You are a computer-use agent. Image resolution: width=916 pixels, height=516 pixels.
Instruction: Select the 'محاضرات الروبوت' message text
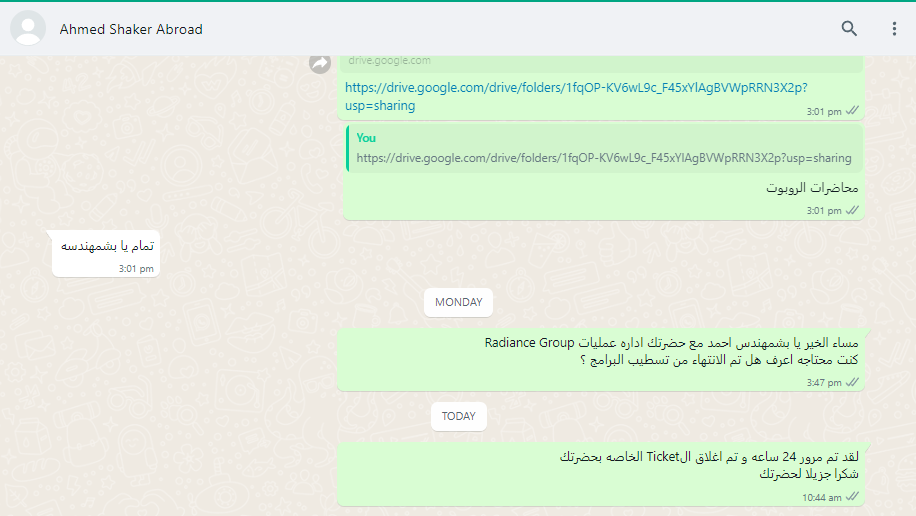[x=812, y=188]
